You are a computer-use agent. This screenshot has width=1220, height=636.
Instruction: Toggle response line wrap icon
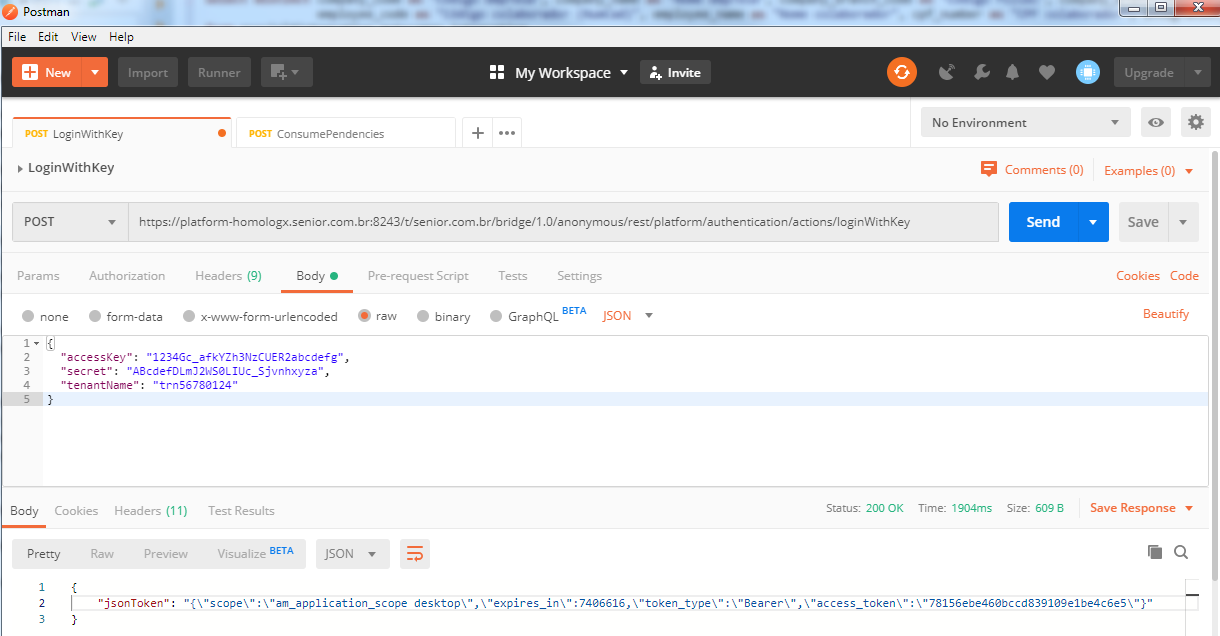coord(414,553)
